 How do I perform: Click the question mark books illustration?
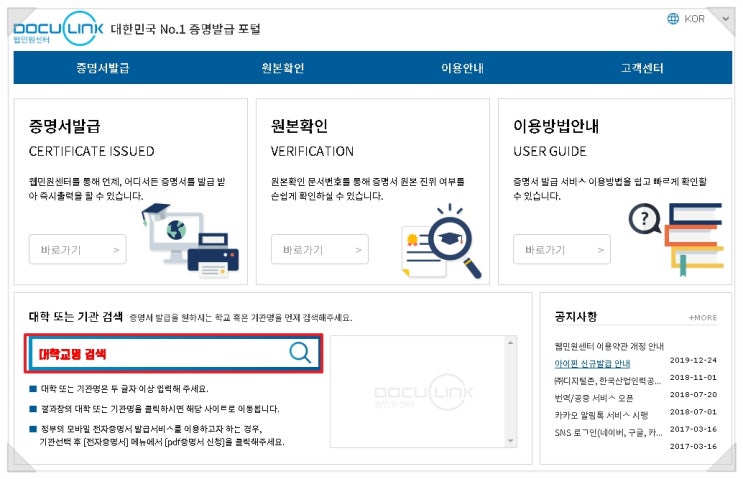coord(676,240)
